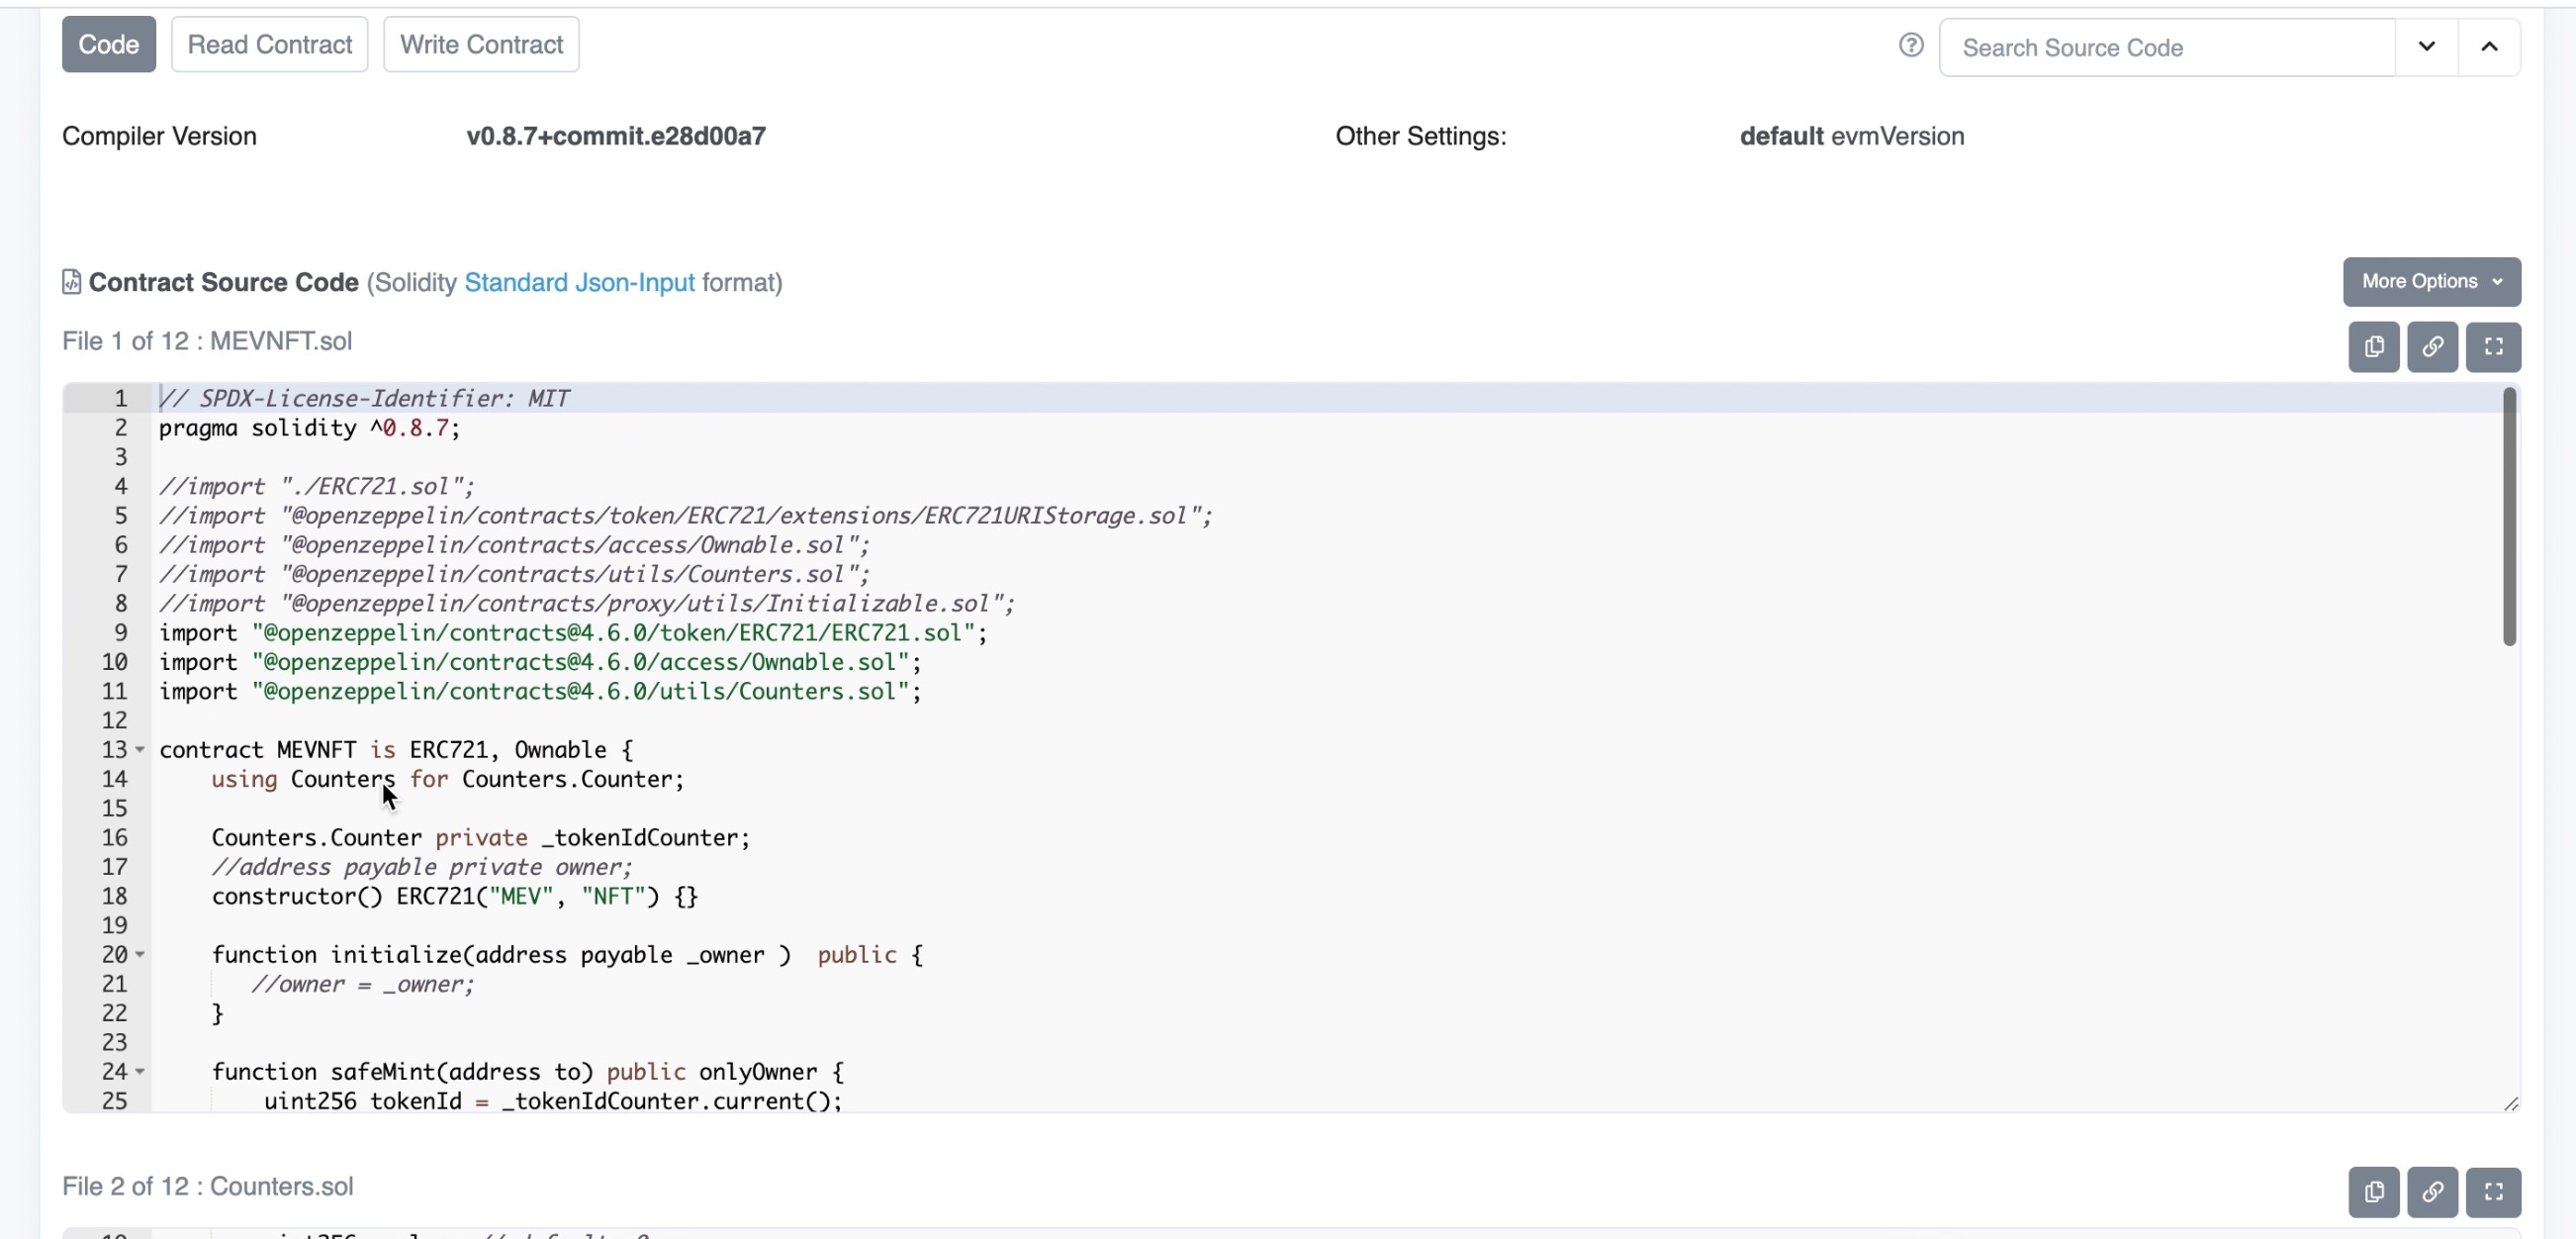Select the Code tab
The width and height of the screenshot is (2576, 1239).
click(x=108, y=44)
